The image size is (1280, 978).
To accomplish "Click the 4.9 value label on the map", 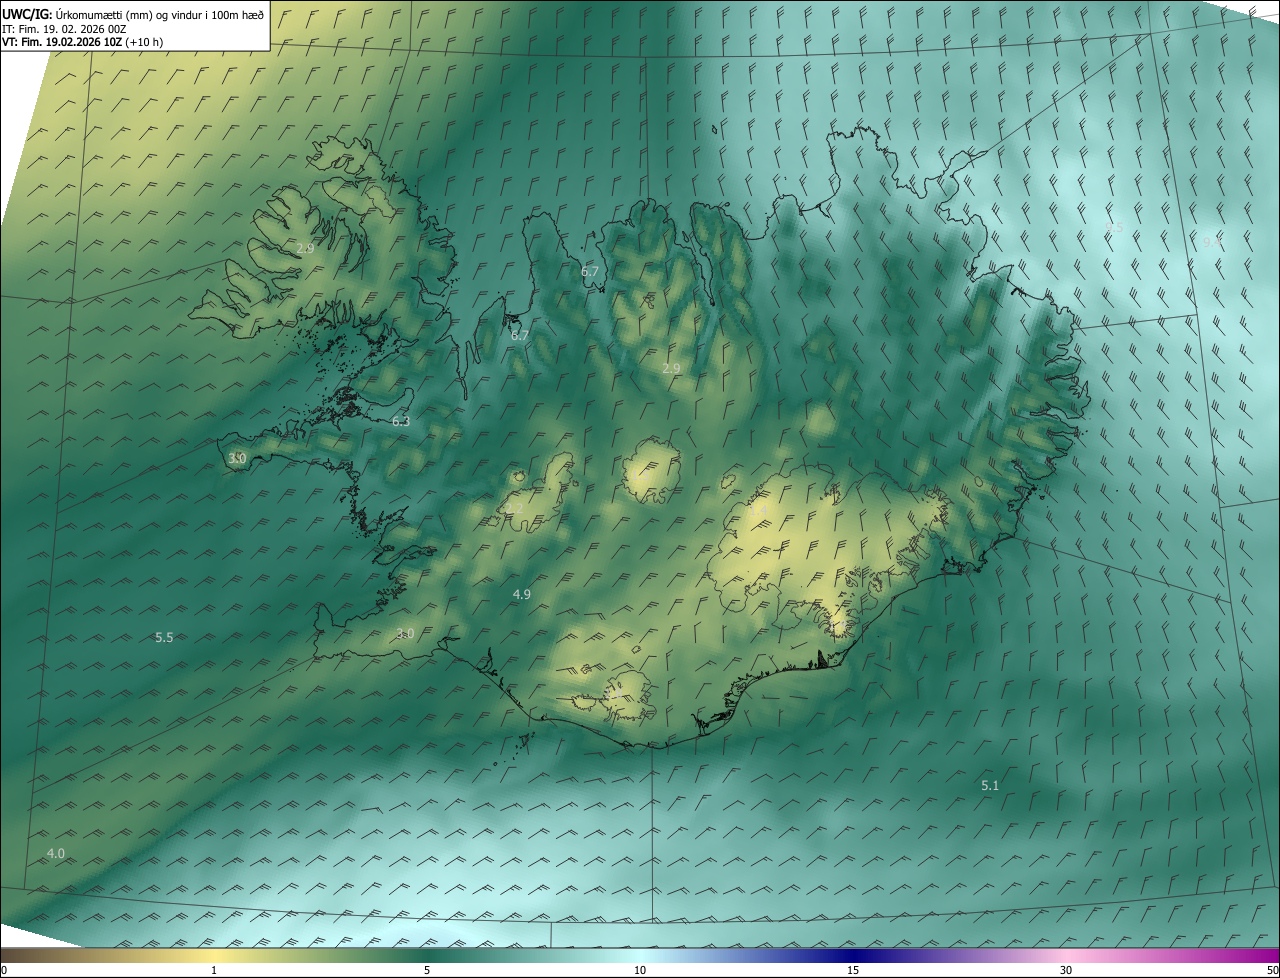I will click(521, 594).
